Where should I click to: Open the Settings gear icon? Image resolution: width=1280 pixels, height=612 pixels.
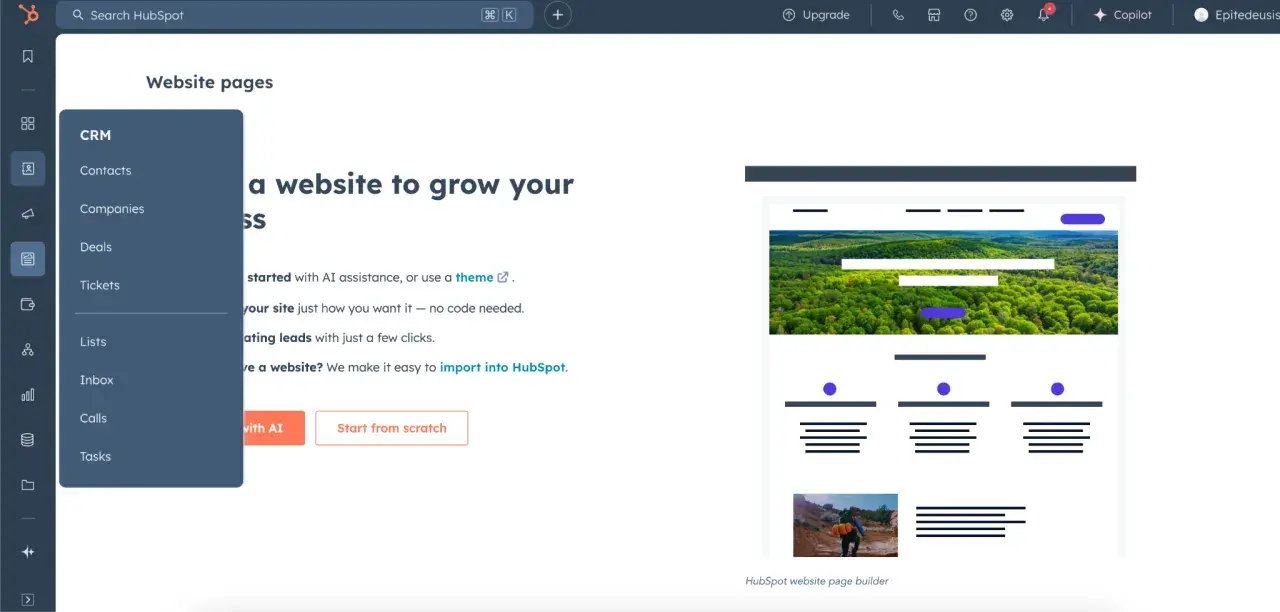[1007, 15]
